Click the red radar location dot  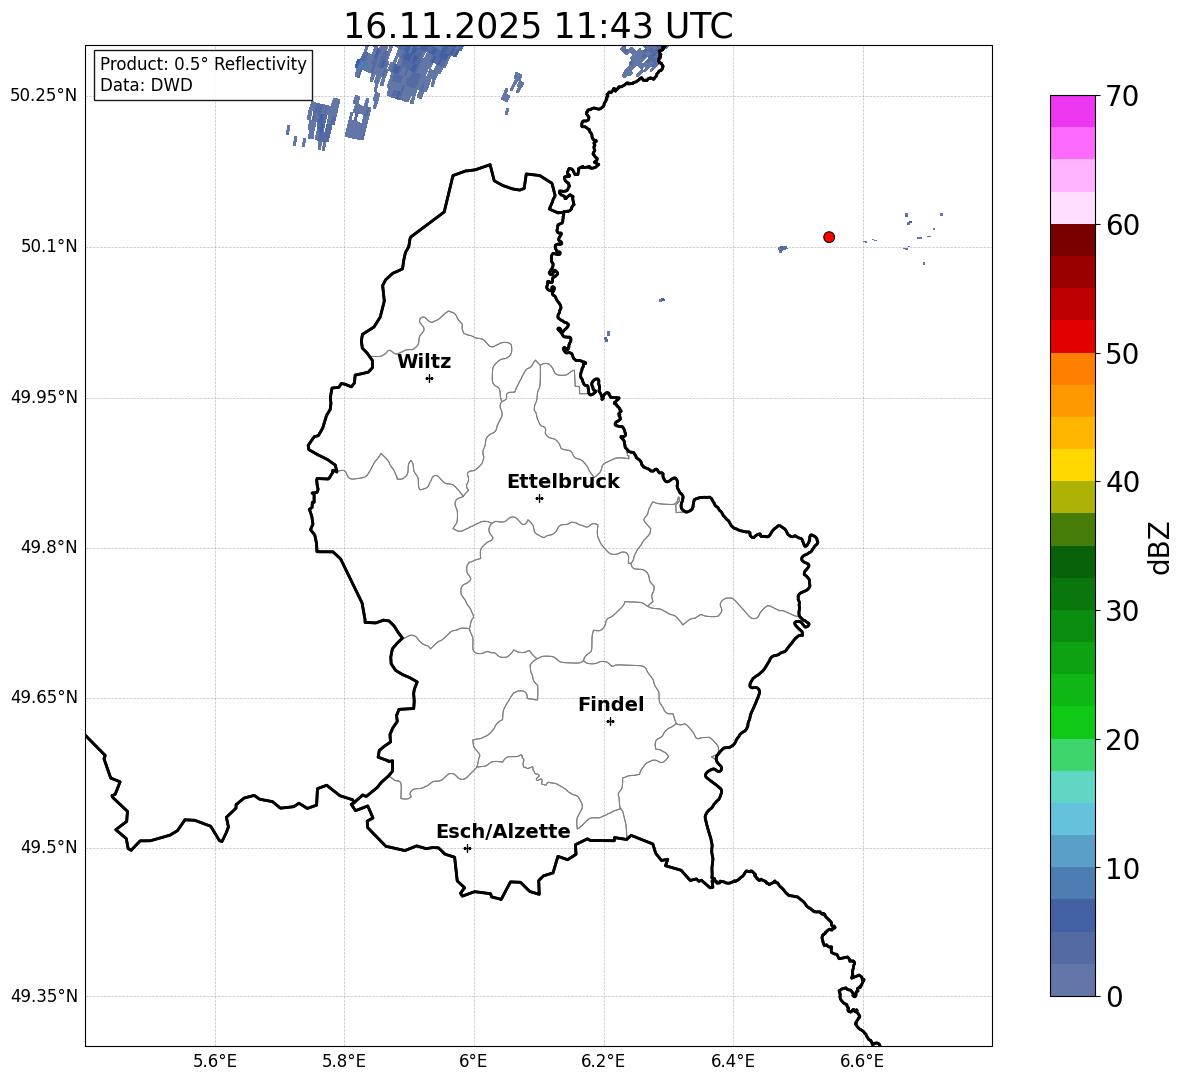point(829,237)
